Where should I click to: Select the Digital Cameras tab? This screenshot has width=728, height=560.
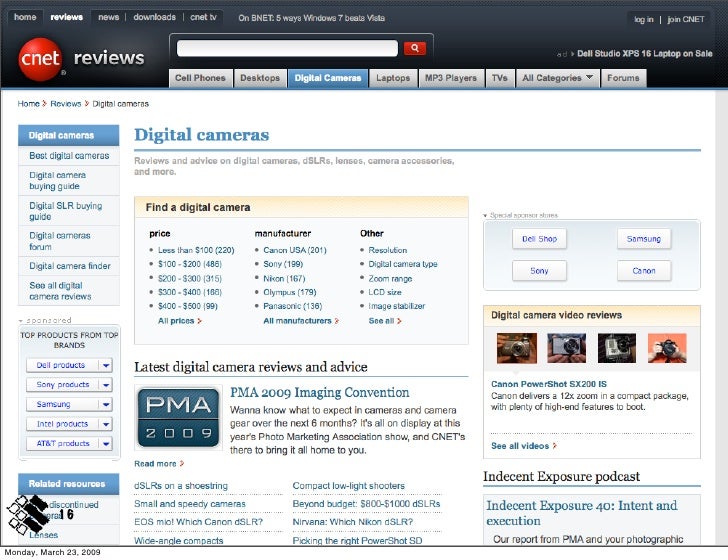[328, 78]
